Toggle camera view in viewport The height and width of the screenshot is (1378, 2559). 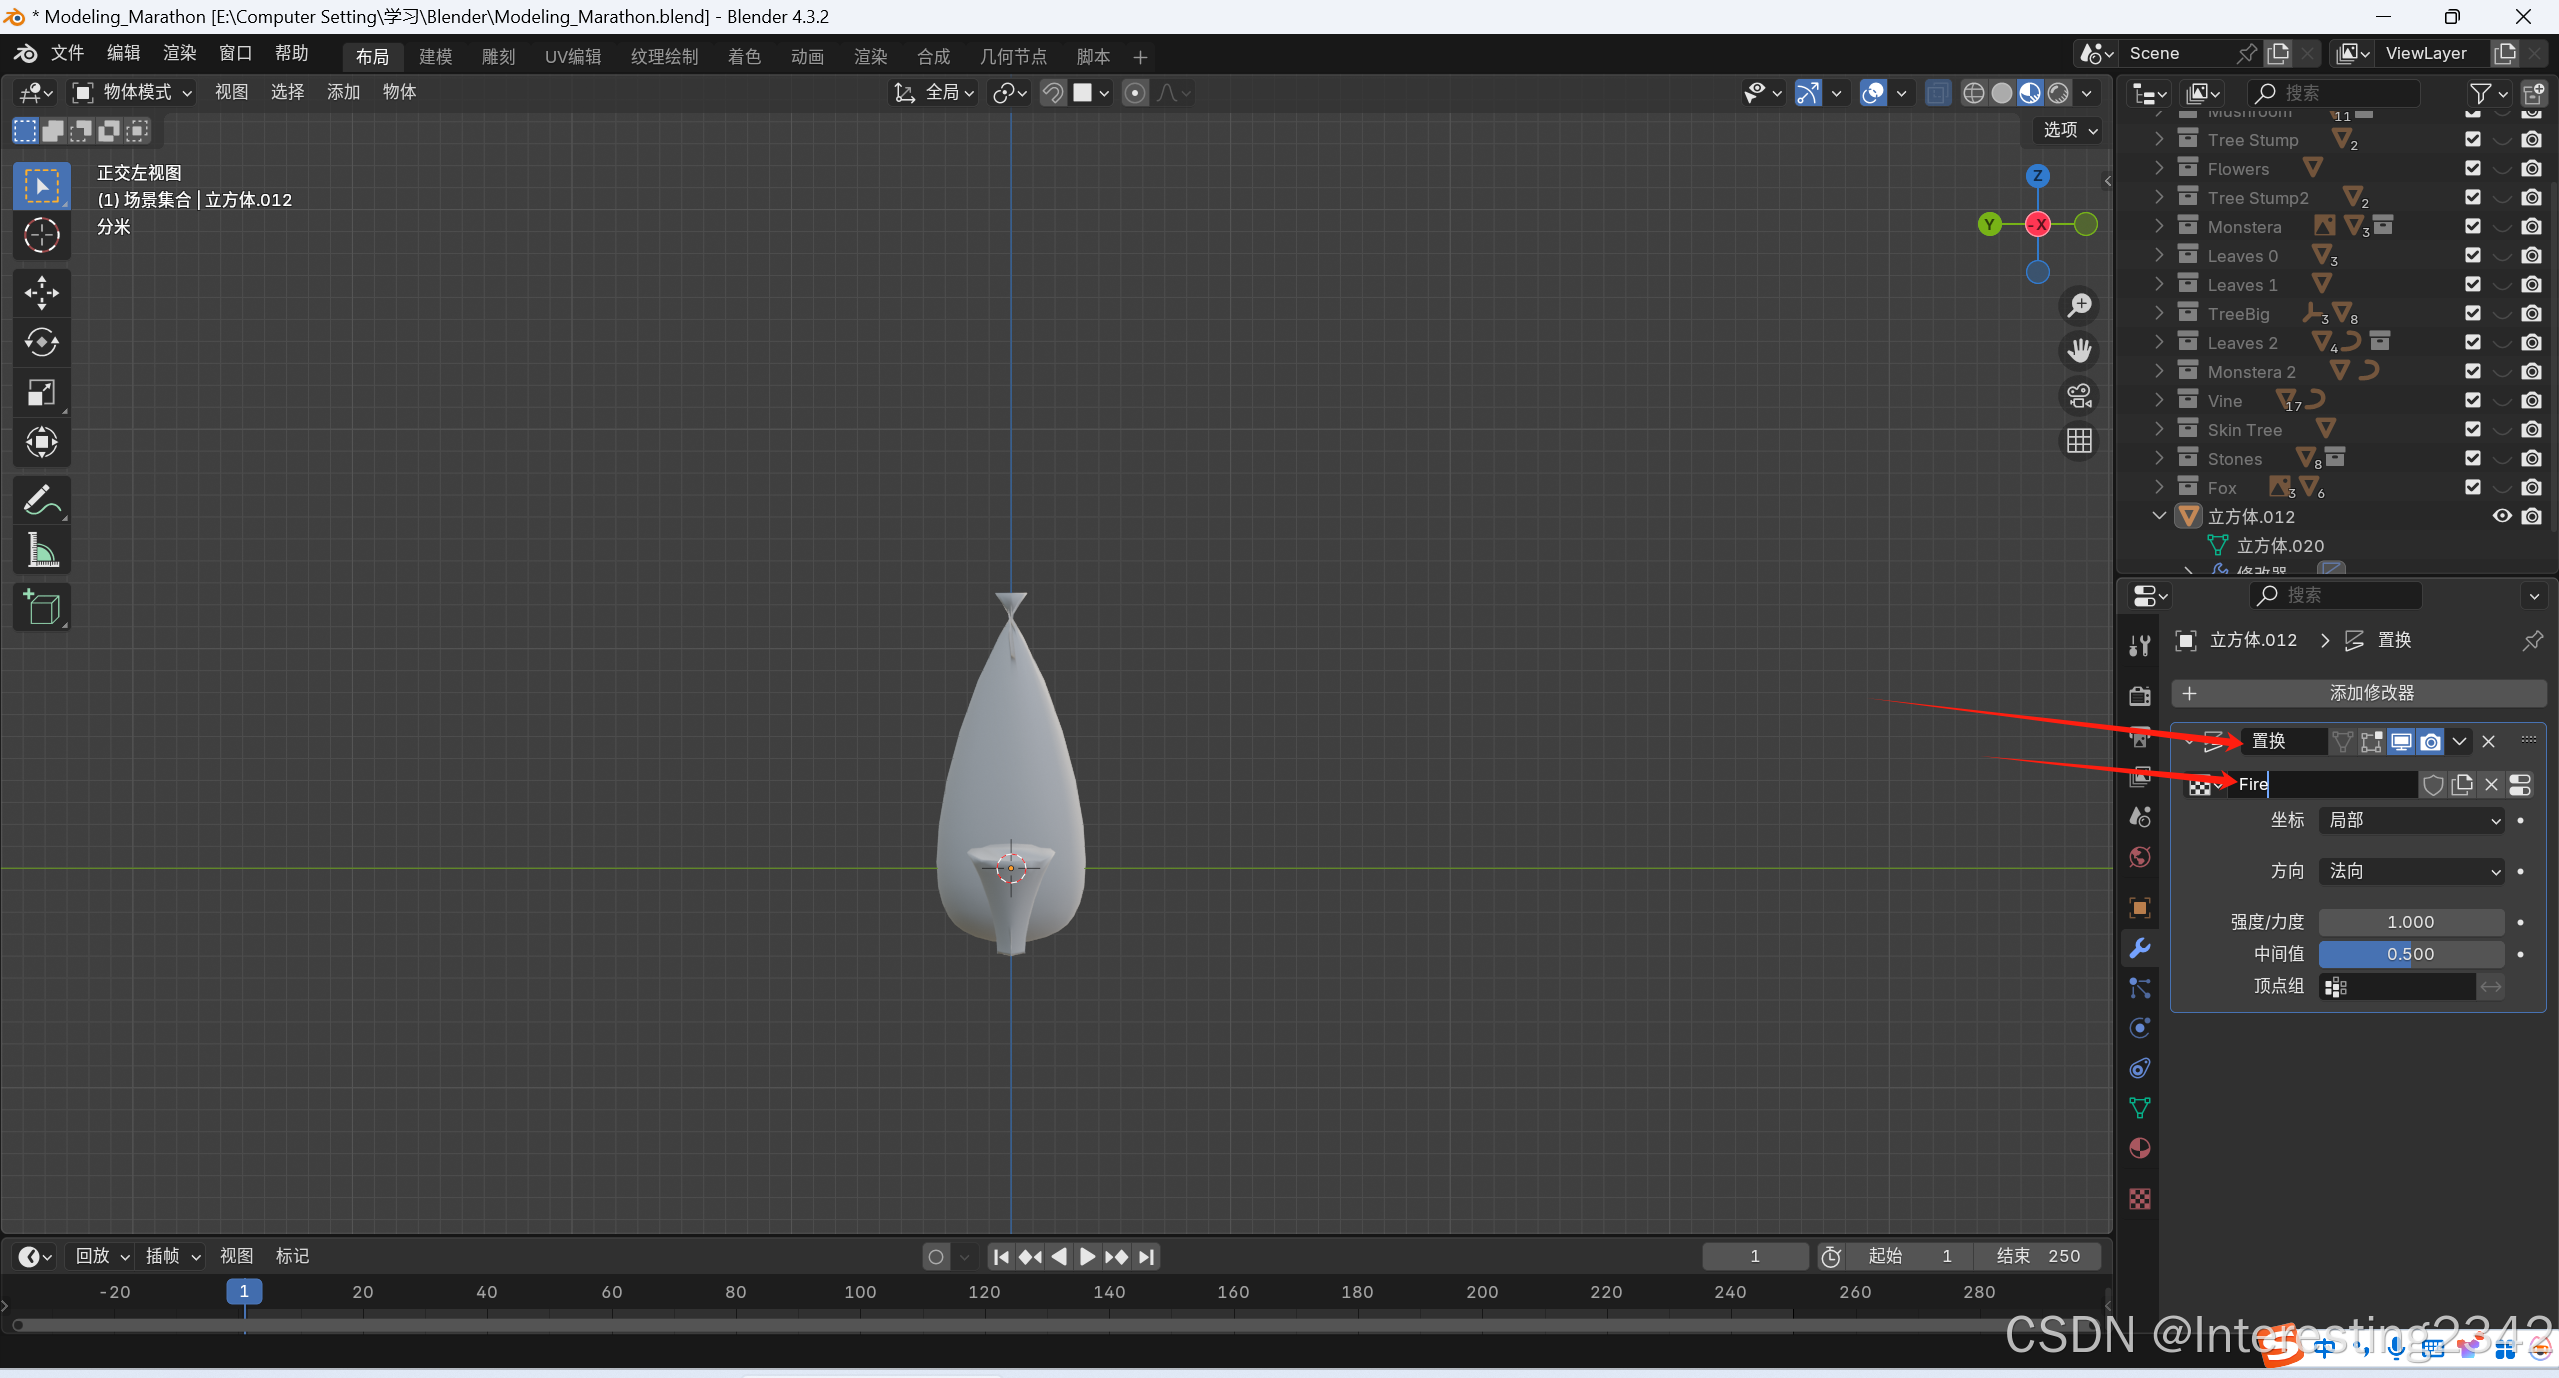pyautogui.click(x=2079, y=396)
